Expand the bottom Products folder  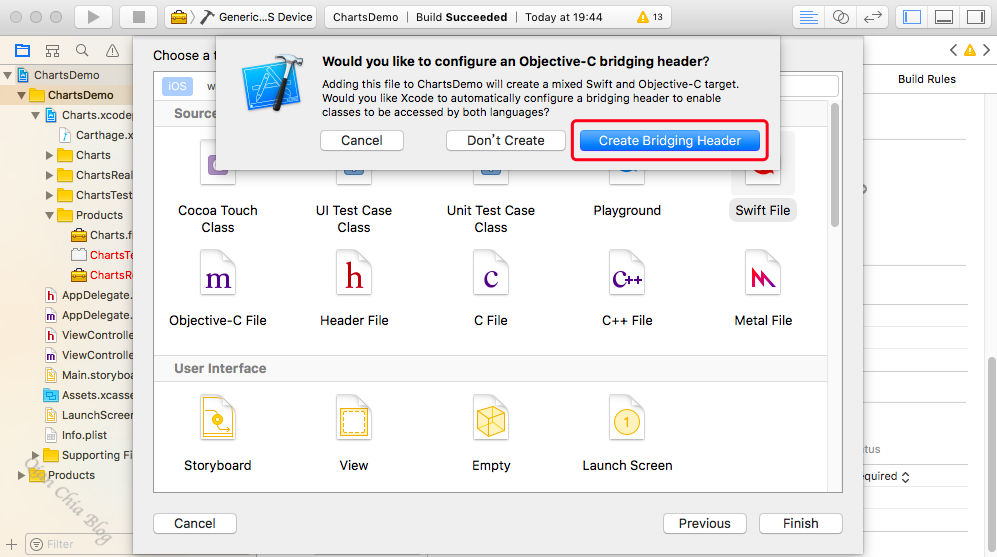tap(22, 475)
